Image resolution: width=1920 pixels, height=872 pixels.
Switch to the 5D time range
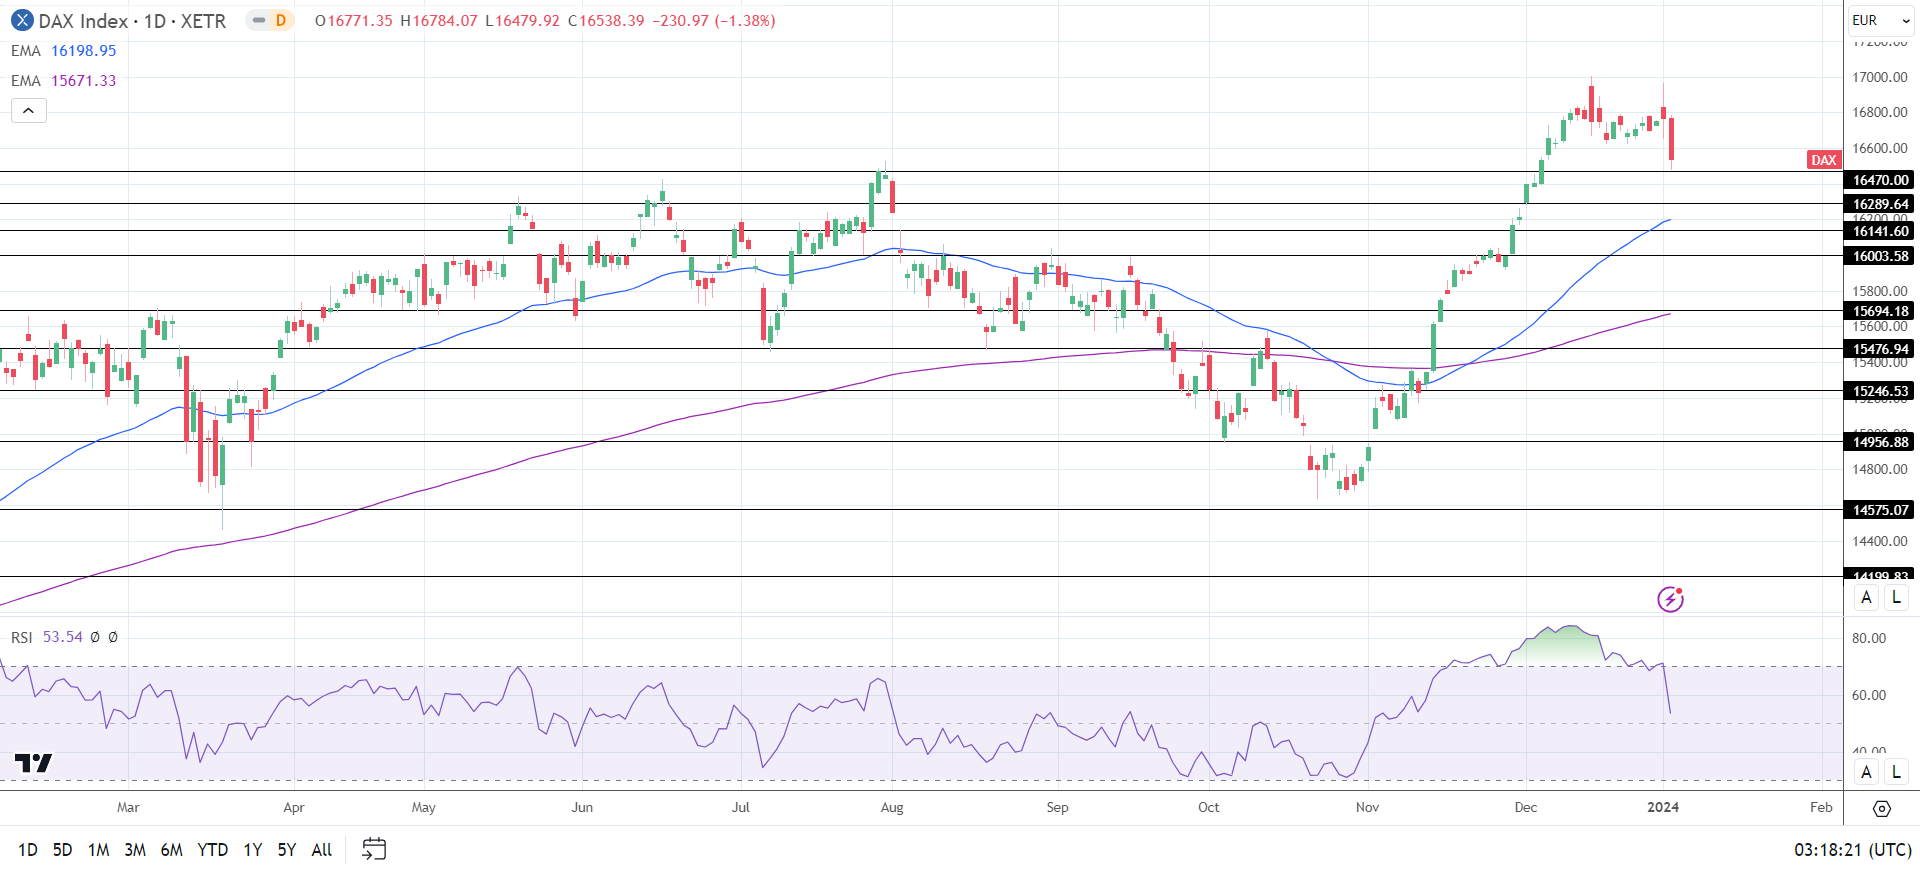[x=62, y=850]
